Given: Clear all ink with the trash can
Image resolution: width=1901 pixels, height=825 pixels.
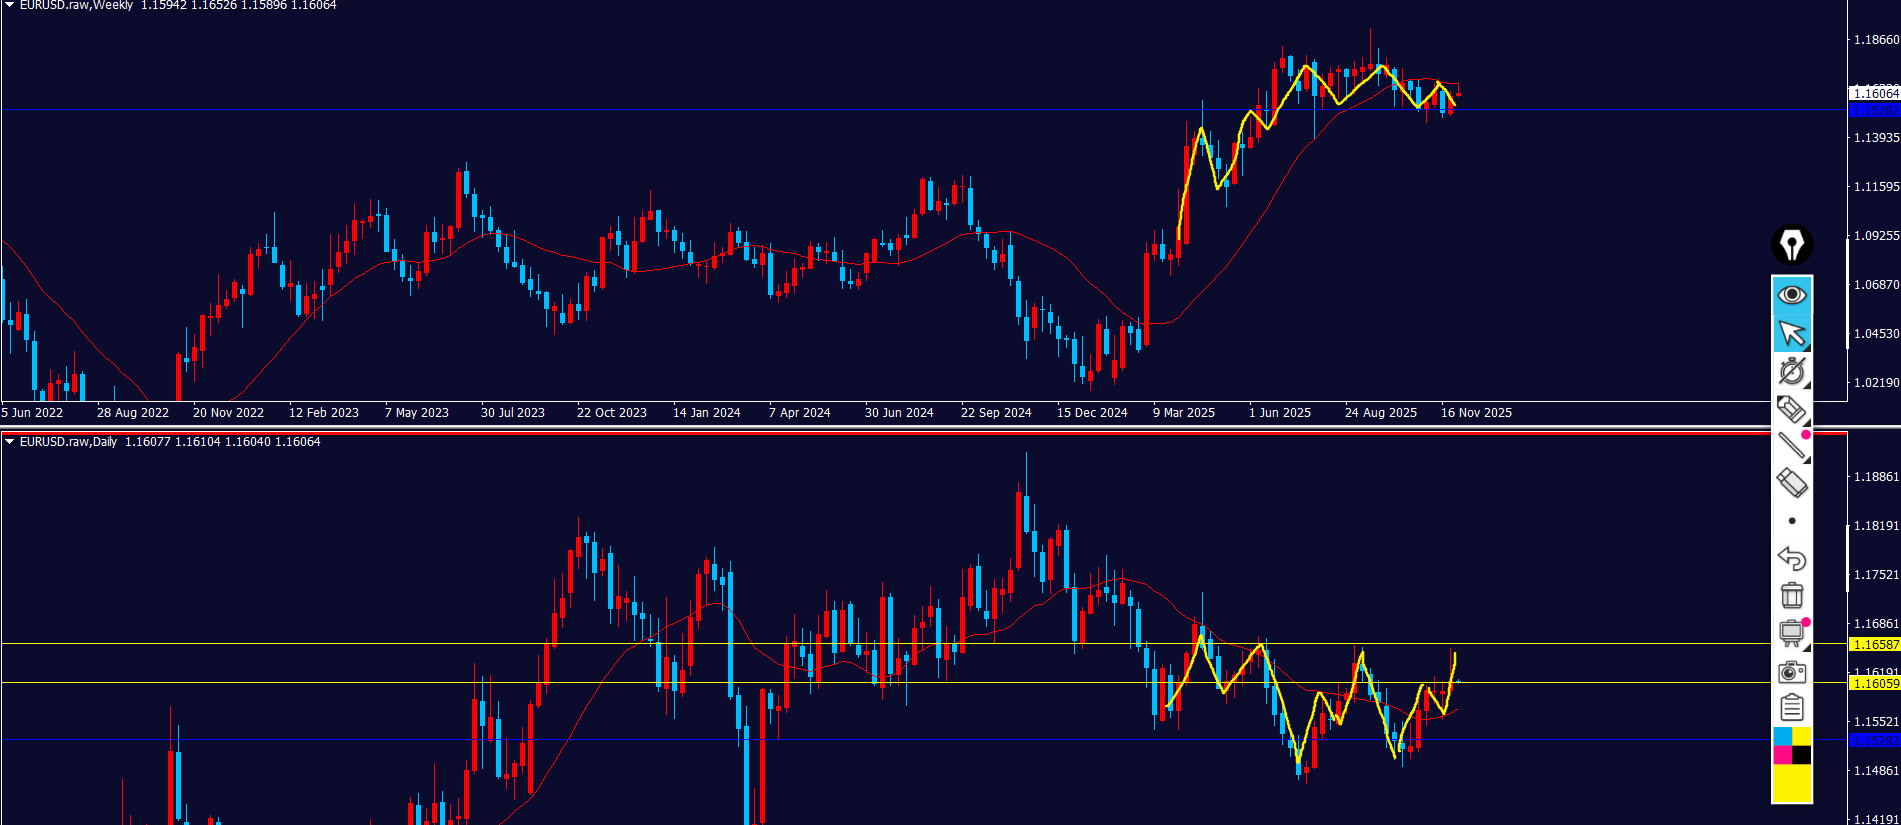Looking at the screenshot, I should [x=1791, y=596].
